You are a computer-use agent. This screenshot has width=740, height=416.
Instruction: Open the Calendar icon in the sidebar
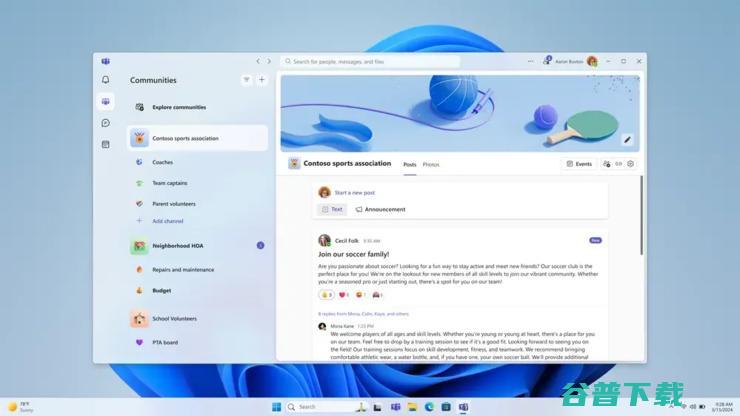click(106, 144)
